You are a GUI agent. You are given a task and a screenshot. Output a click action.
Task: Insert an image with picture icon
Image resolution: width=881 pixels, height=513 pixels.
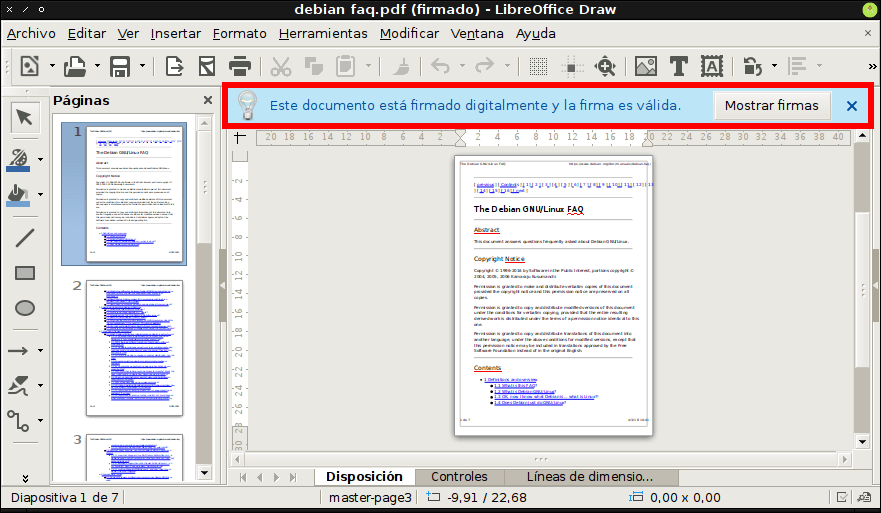pos(646,66)
